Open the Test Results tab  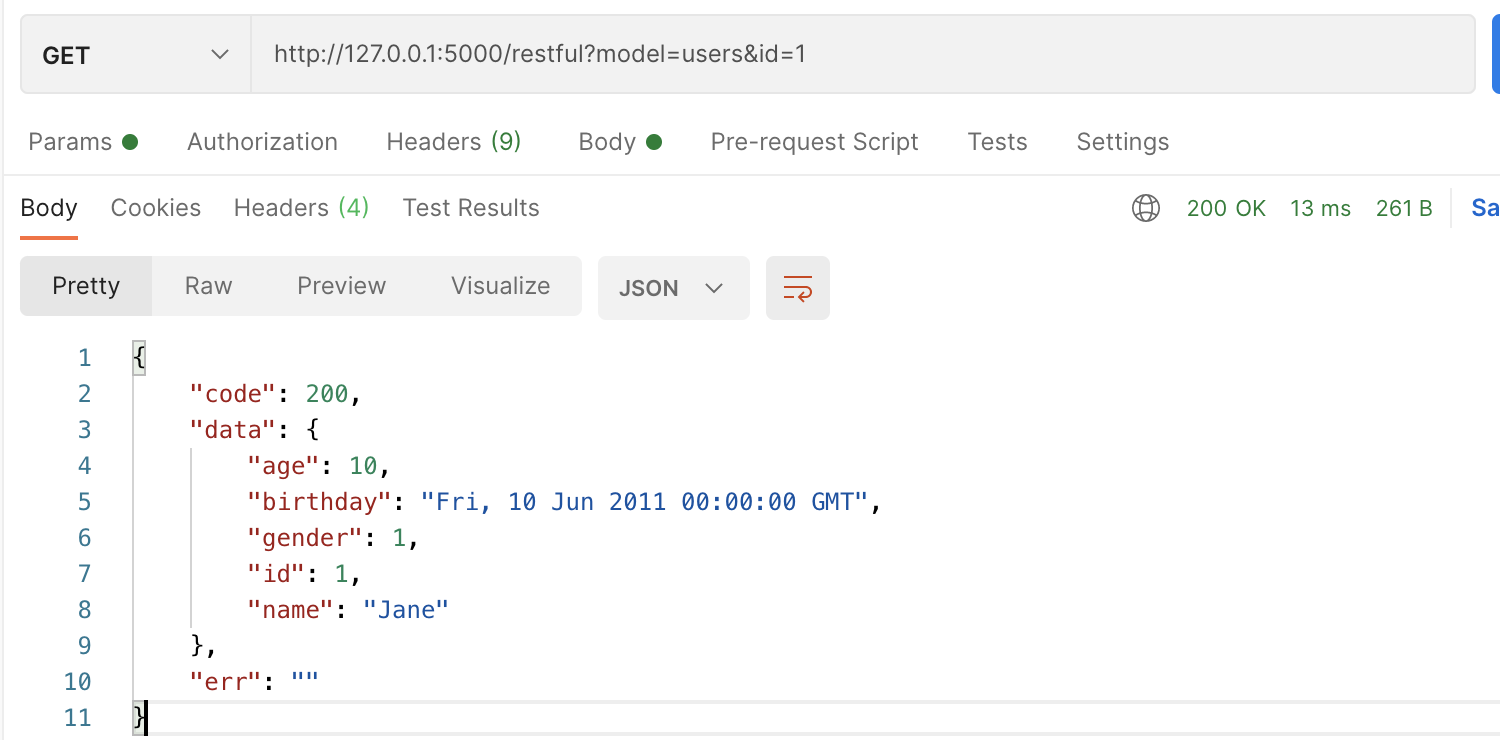pyautogui.click(x=471, y=208)
